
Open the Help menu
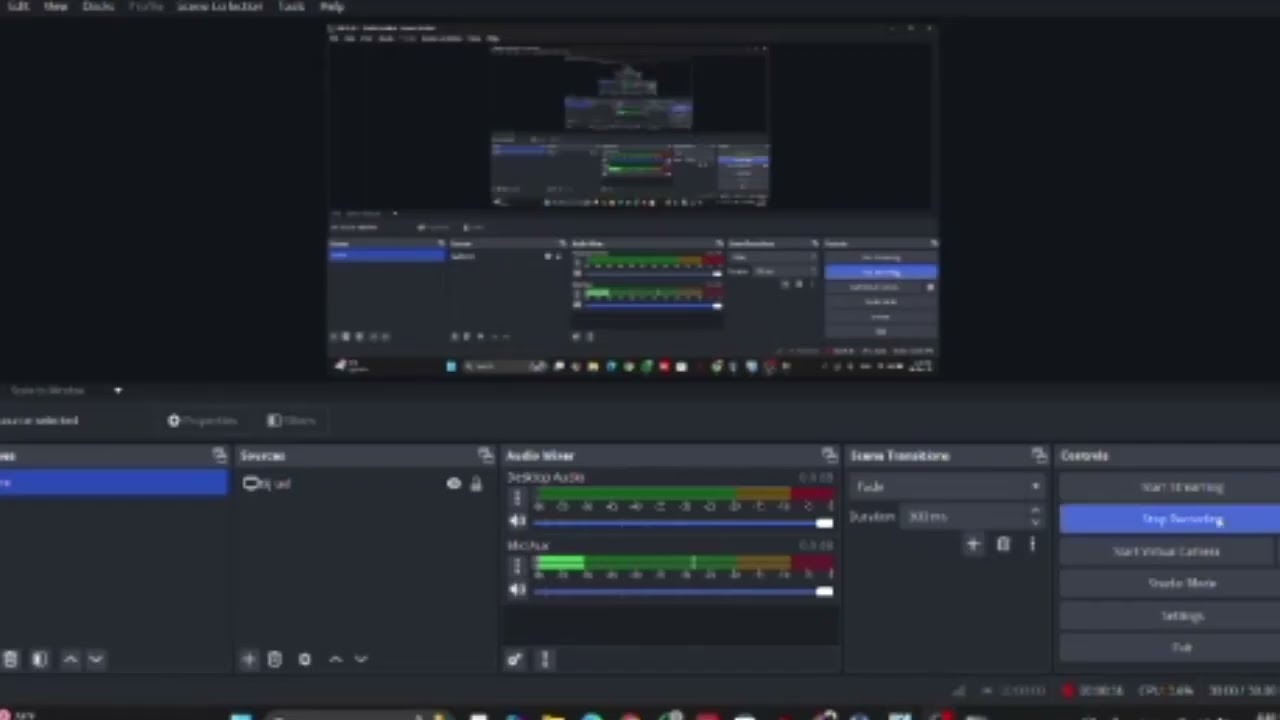click(x=332, y=6)
